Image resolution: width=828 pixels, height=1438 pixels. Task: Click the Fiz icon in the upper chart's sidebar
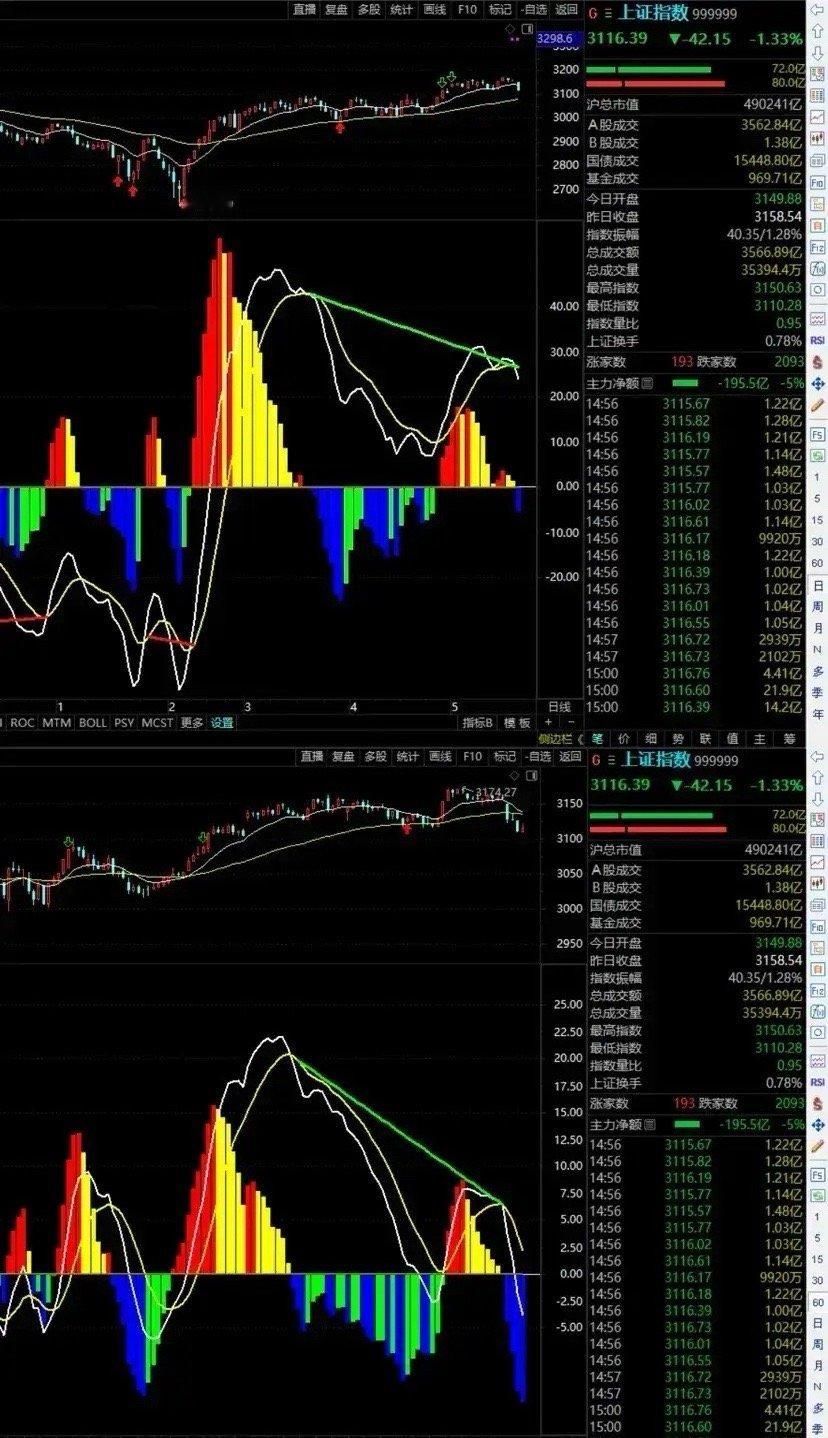click(x=817, y=247)
